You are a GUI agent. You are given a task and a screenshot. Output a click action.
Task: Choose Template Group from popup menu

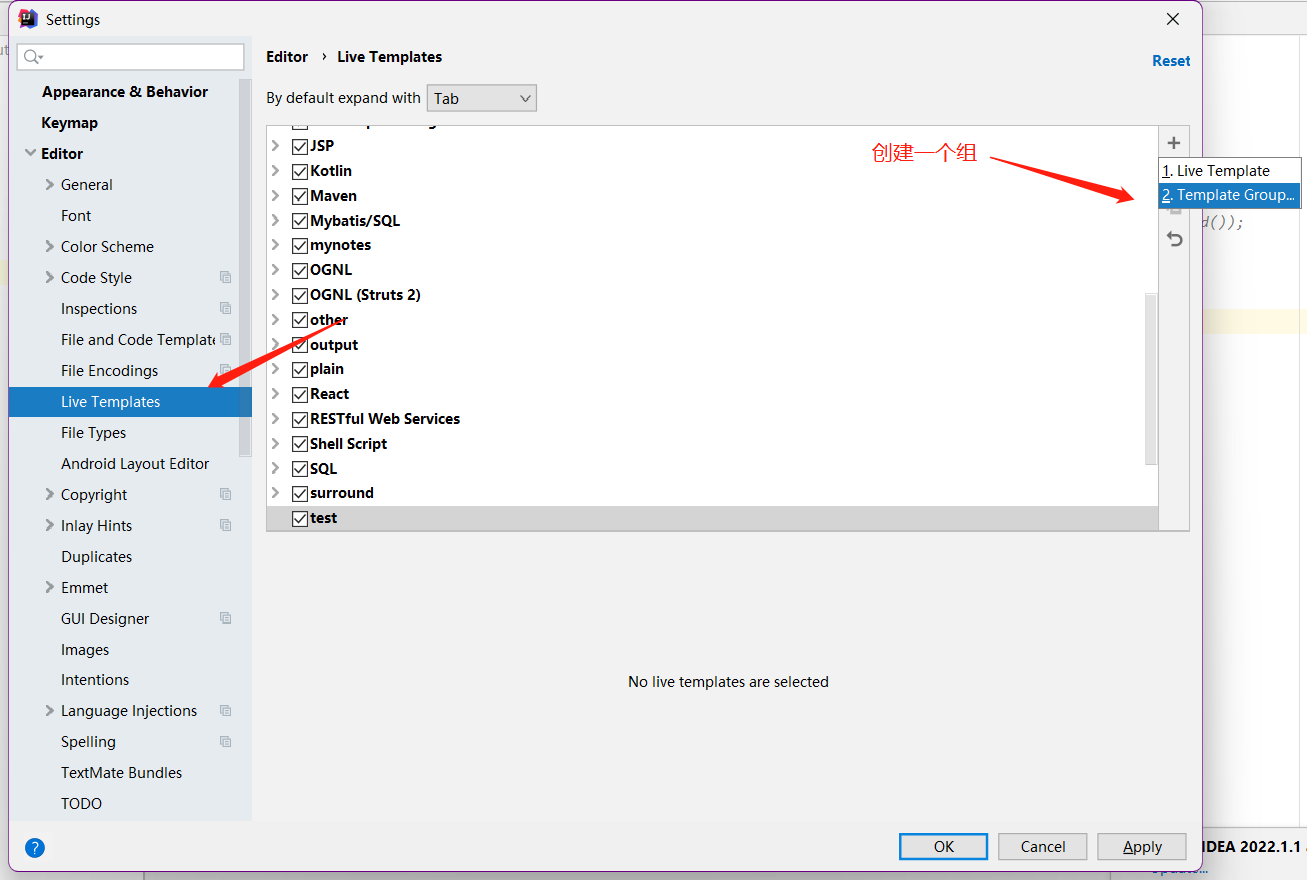(x=1229, y=195)
